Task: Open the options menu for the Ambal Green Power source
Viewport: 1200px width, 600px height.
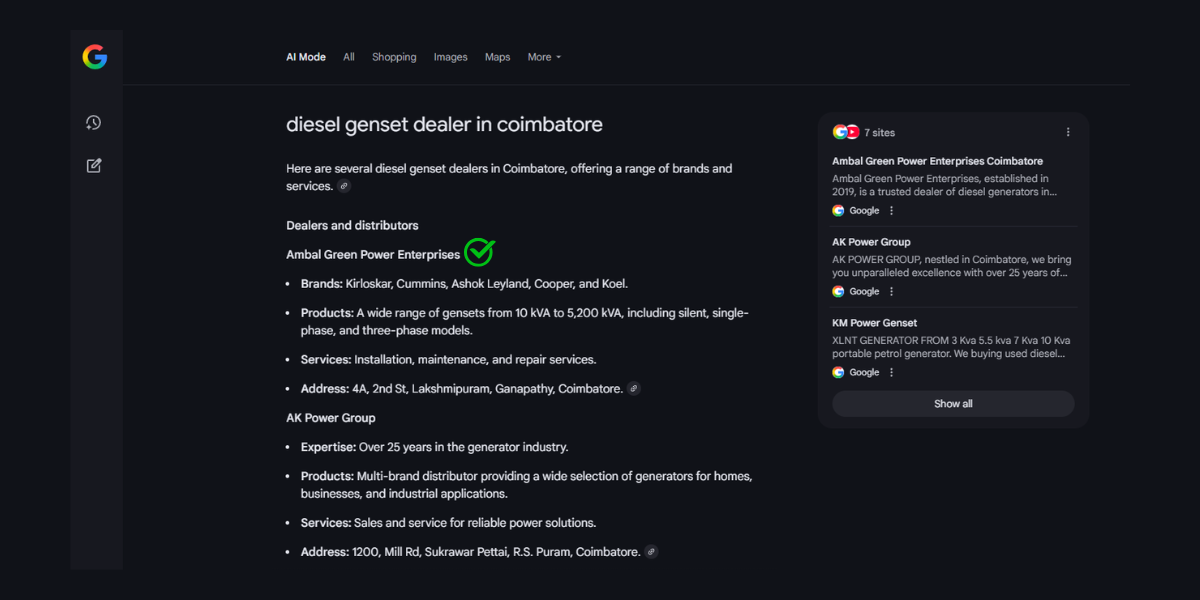Action: pyautogui.click(x=892, y=211)
